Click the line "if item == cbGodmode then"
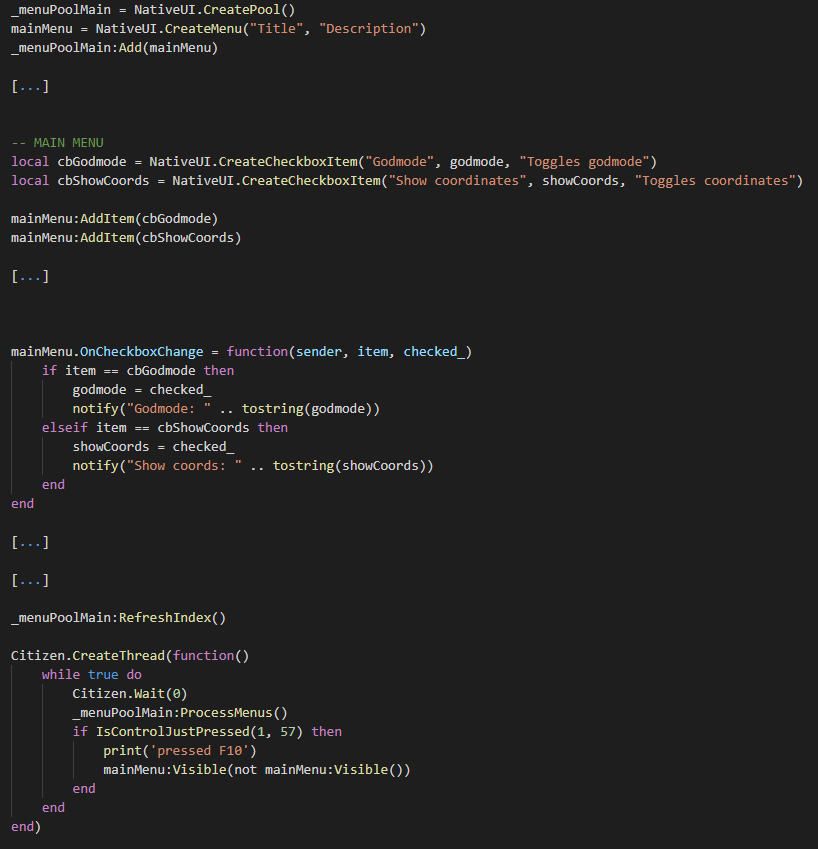 tap(138, 370)
